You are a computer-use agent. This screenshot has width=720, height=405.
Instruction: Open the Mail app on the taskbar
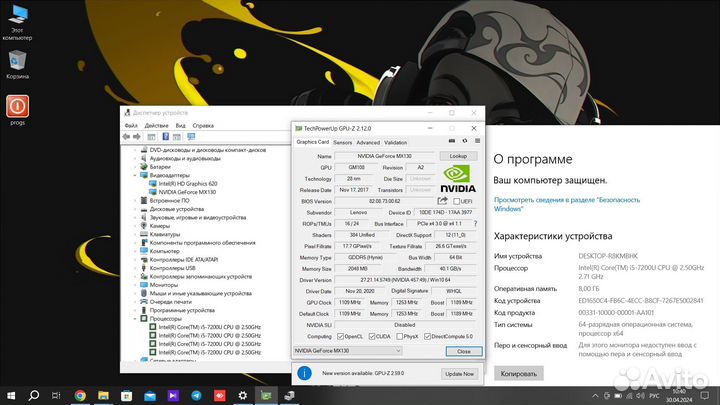150,395
